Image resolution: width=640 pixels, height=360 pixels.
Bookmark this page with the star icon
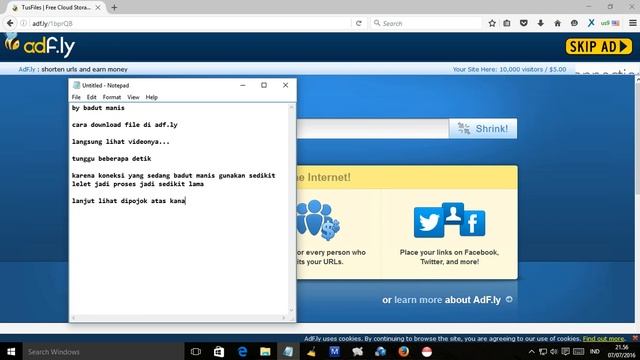[x=492, y=23]
